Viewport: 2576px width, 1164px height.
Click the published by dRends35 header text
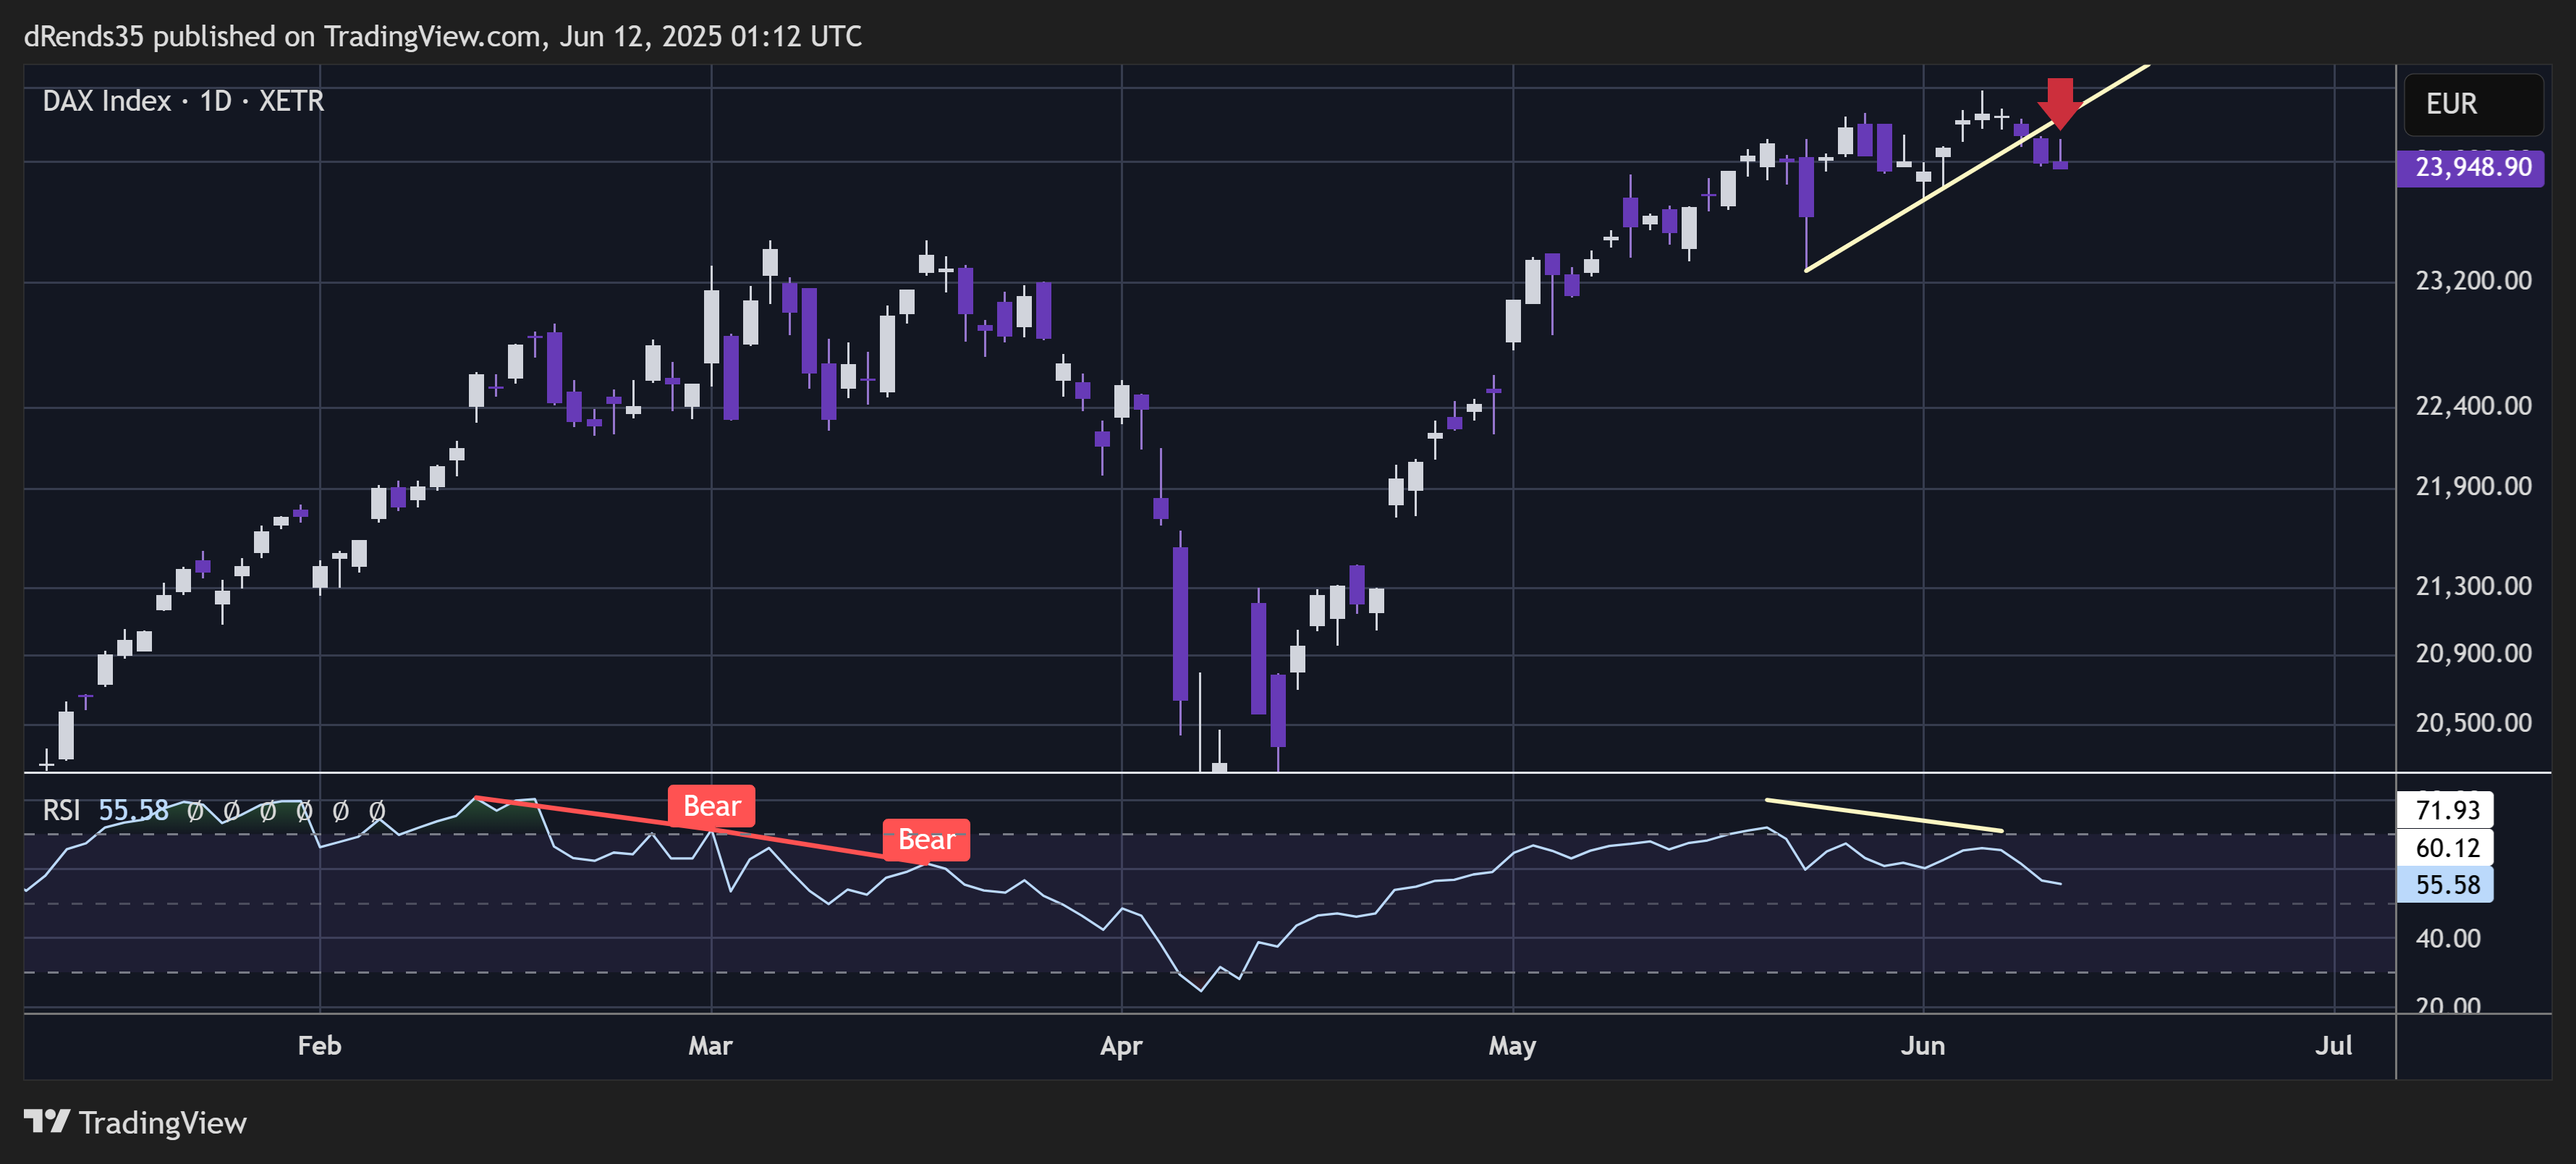click(x=442, y=37)
